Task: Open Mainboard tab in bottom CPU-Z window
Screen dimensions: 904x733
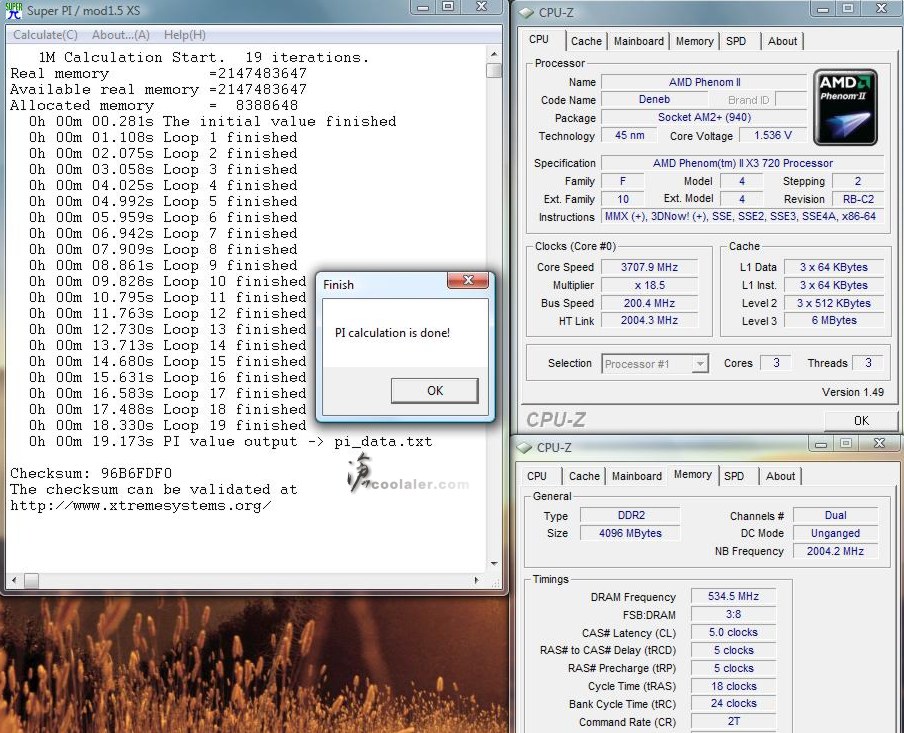Action: (x=636, y=476)
